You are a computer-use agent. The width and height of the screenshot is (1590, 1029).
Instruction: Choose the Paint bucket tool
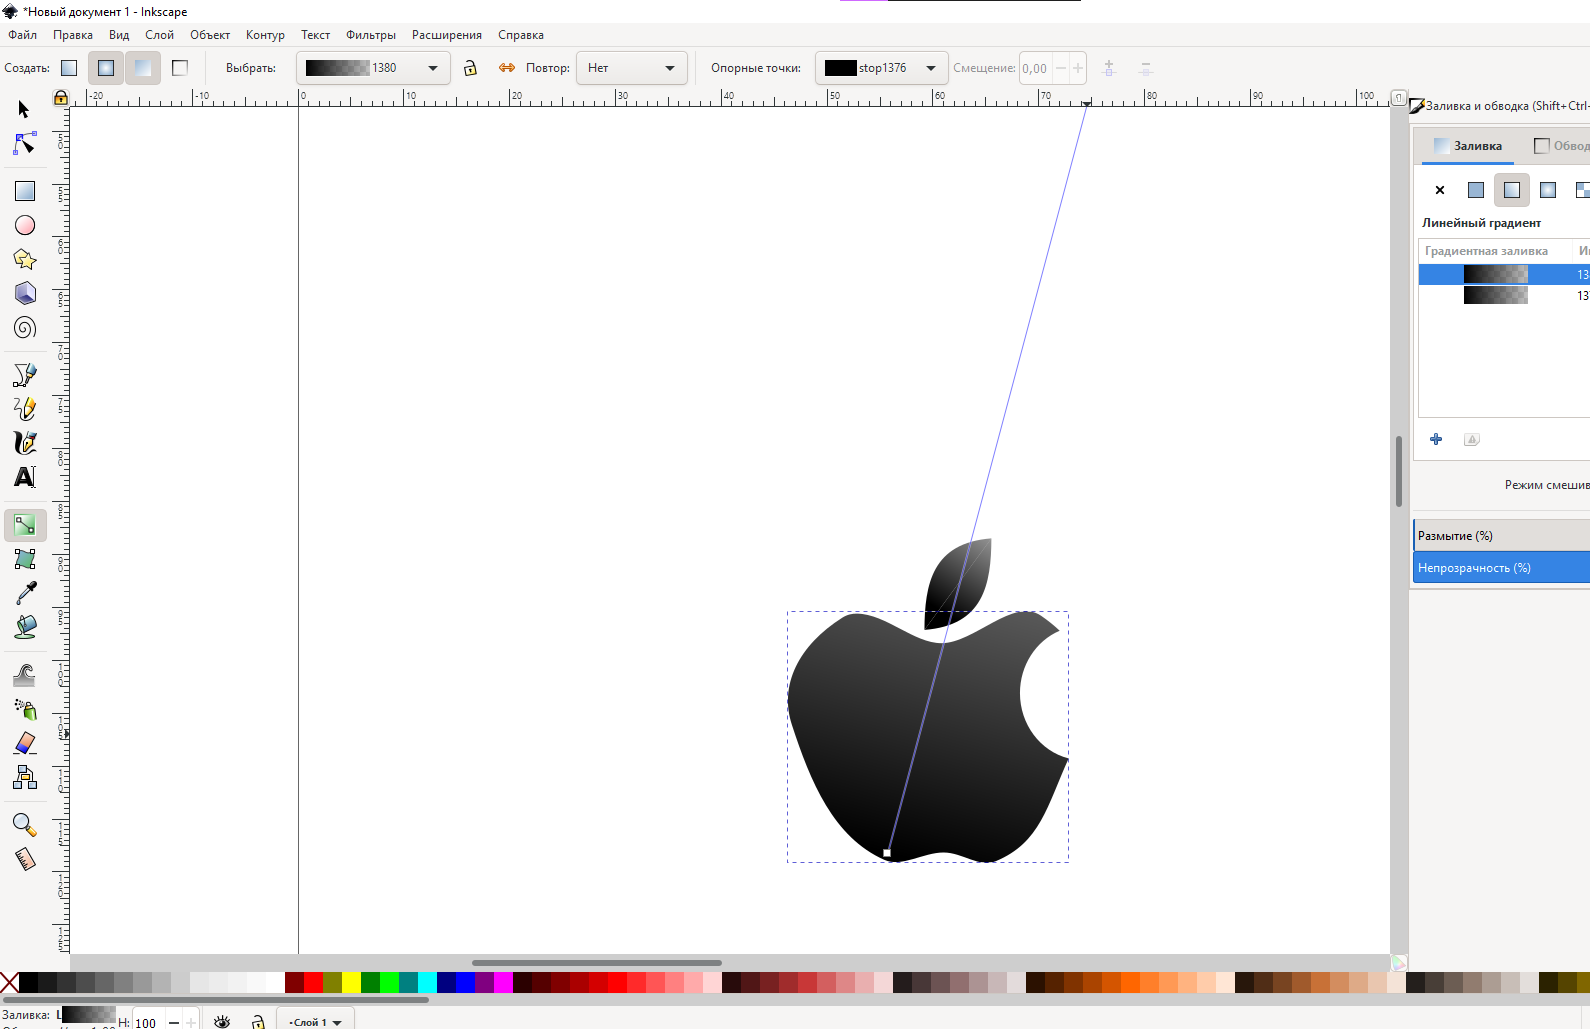[x=24, y=627]
